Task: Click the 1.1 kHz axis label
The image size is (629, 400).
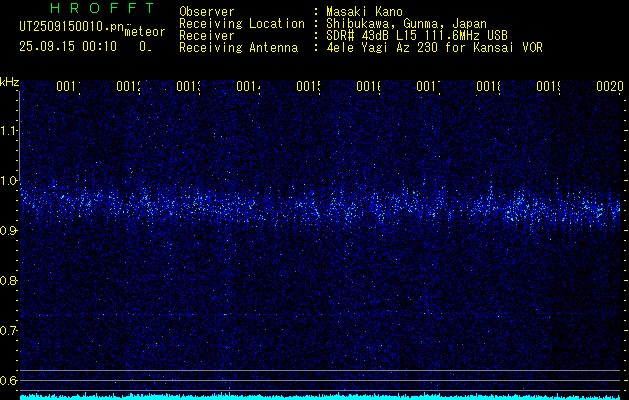Action: coord(9,130)
